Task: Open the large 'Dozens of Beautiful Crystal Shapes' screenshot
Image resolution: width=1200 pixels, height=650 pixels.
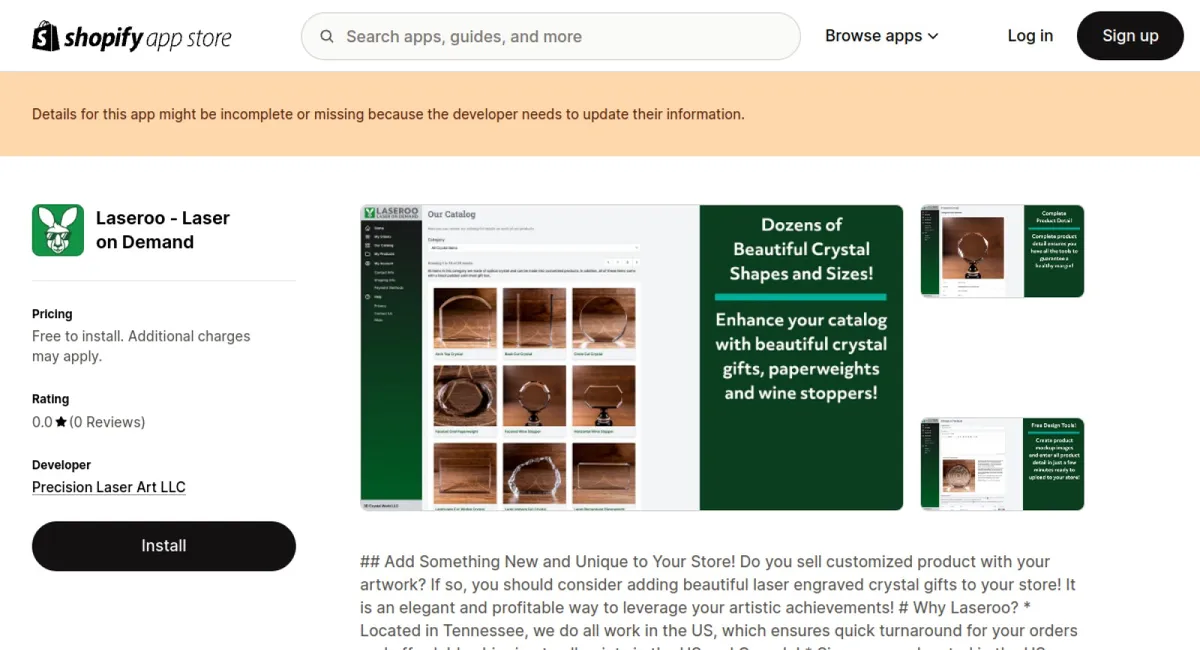Action: pyautogui.click(x=631, y=358)
